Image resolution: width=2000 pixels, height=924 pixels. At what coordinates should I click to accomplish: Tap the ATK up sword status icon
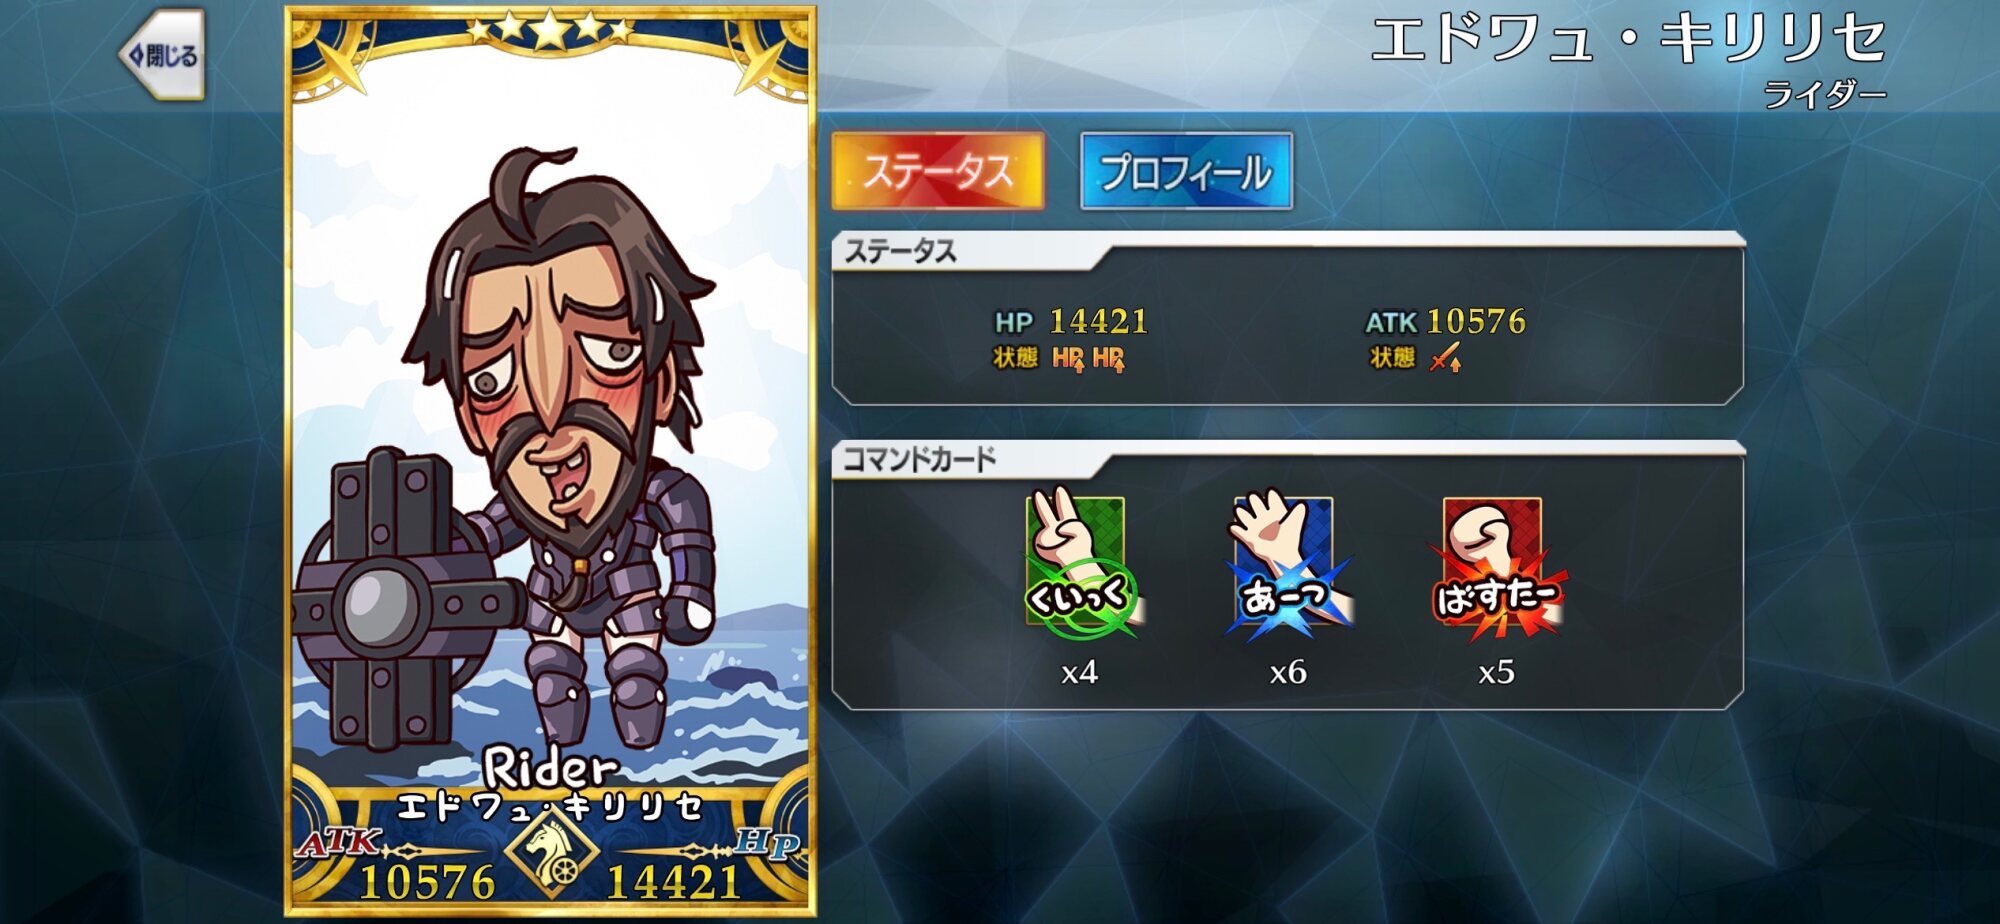point(1445,358)
